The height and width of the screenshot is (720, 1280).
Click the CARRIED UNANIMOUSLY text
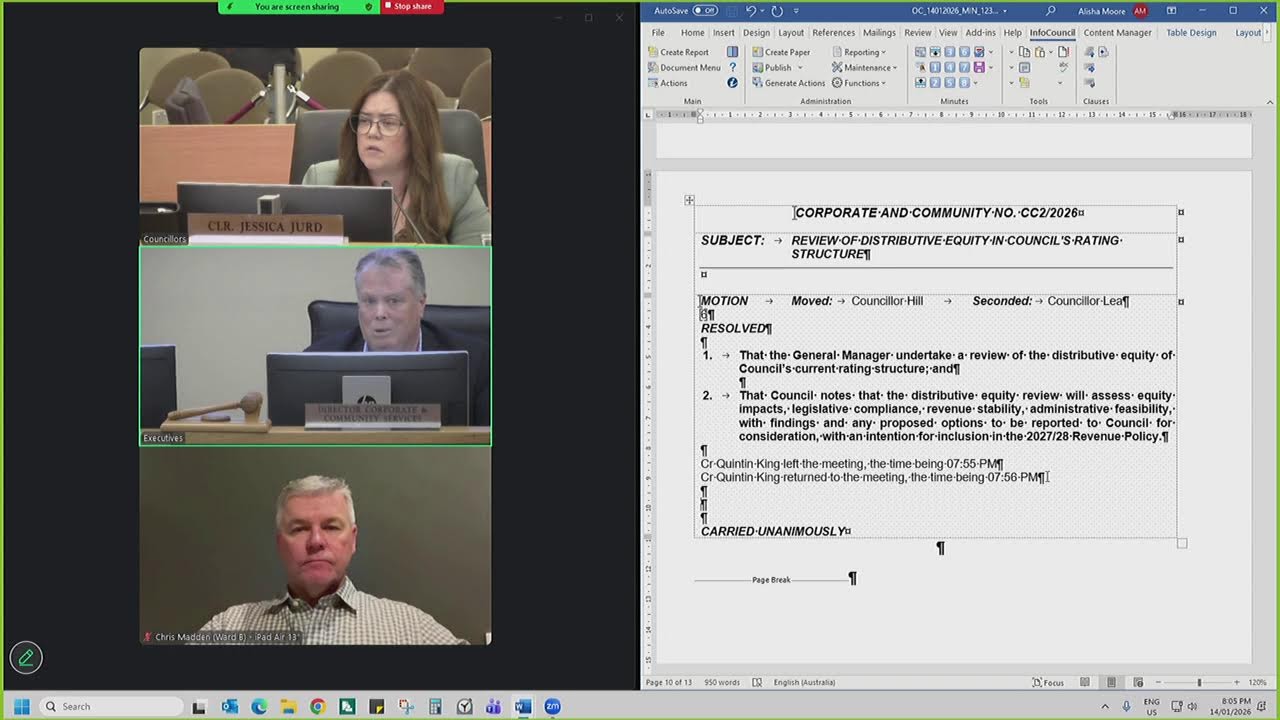click(774, 531)
